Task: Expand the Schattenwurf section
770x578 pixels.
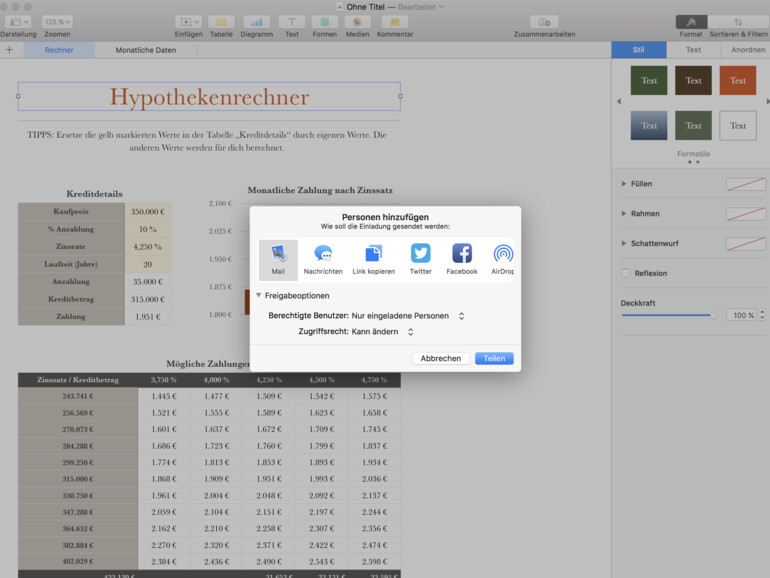Action: pyautogui.click(x=625, y=243)
